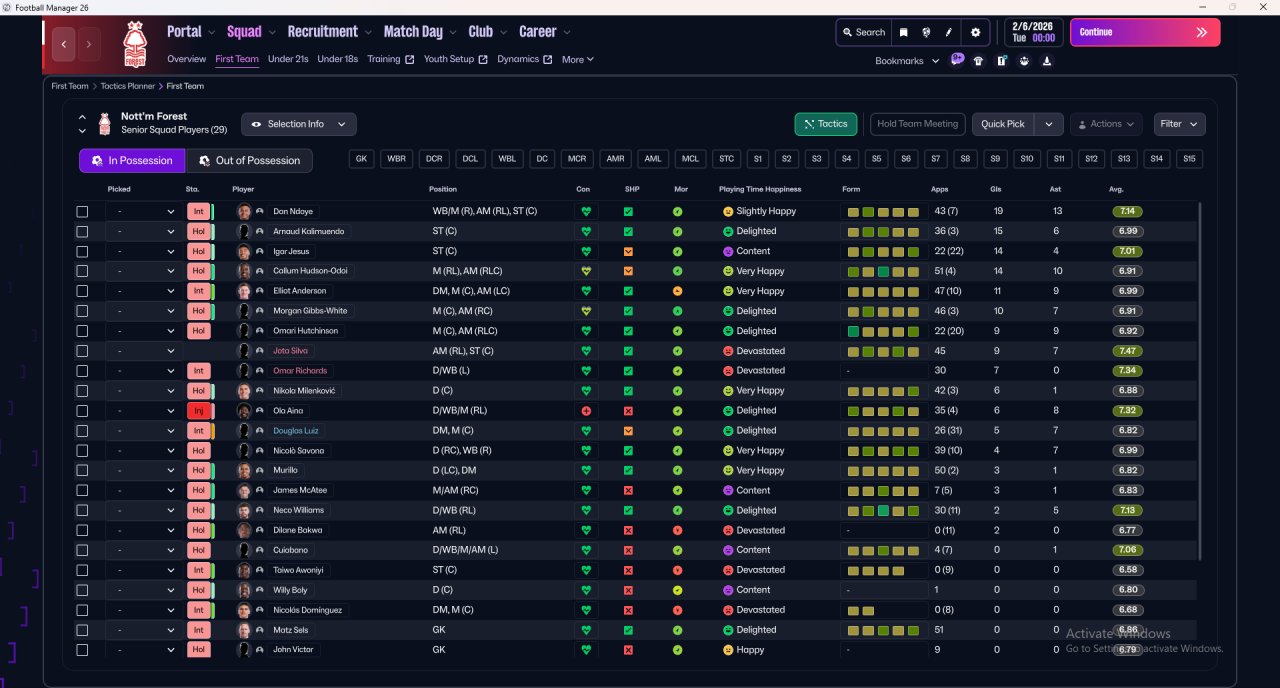
Task: Switch to the Under 21s tab
Action: click(x=288, y=59)
